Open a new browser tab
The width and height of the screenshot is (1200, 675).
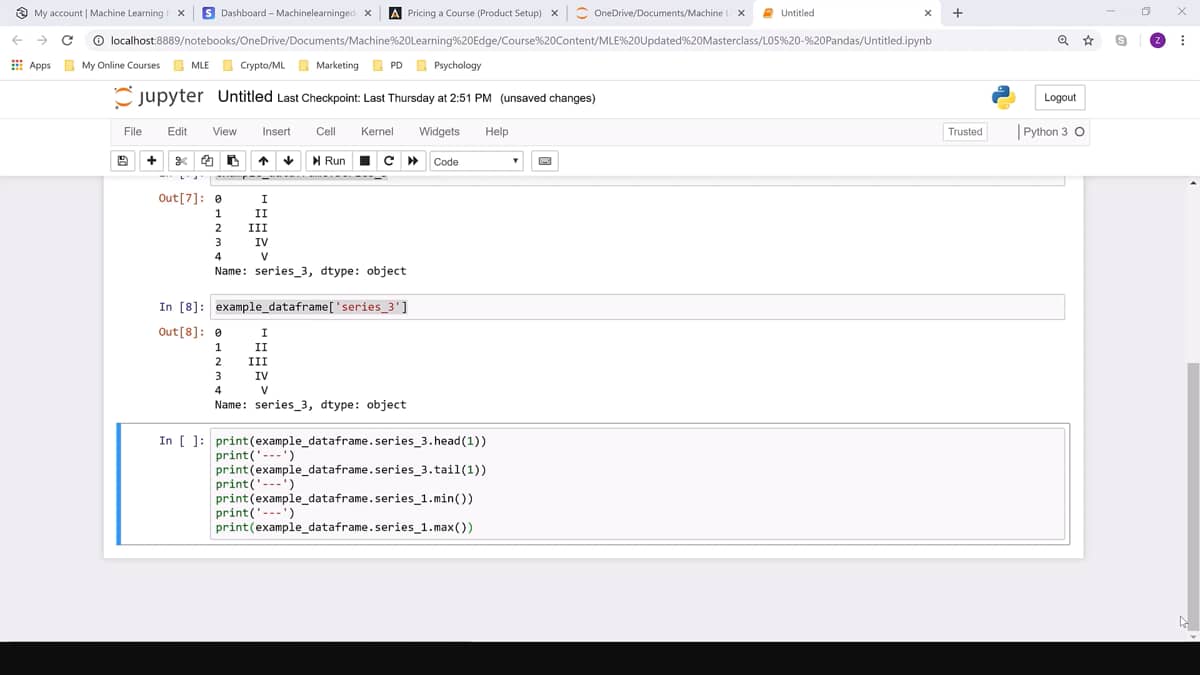(x=958, y=13)
